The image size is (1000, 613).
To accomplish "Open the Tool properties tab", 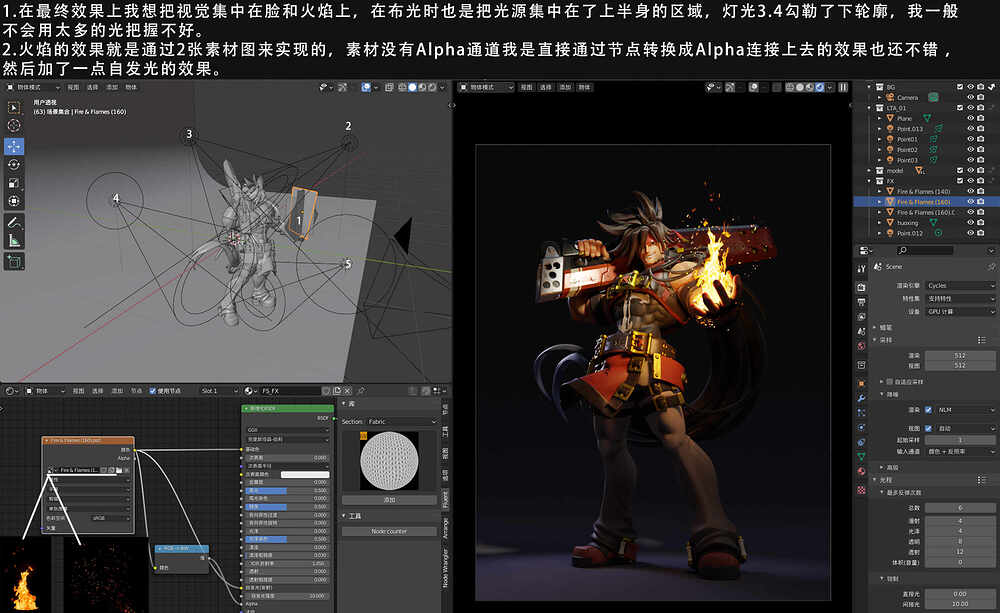I will pyautogui.click(x=862, y=269).
